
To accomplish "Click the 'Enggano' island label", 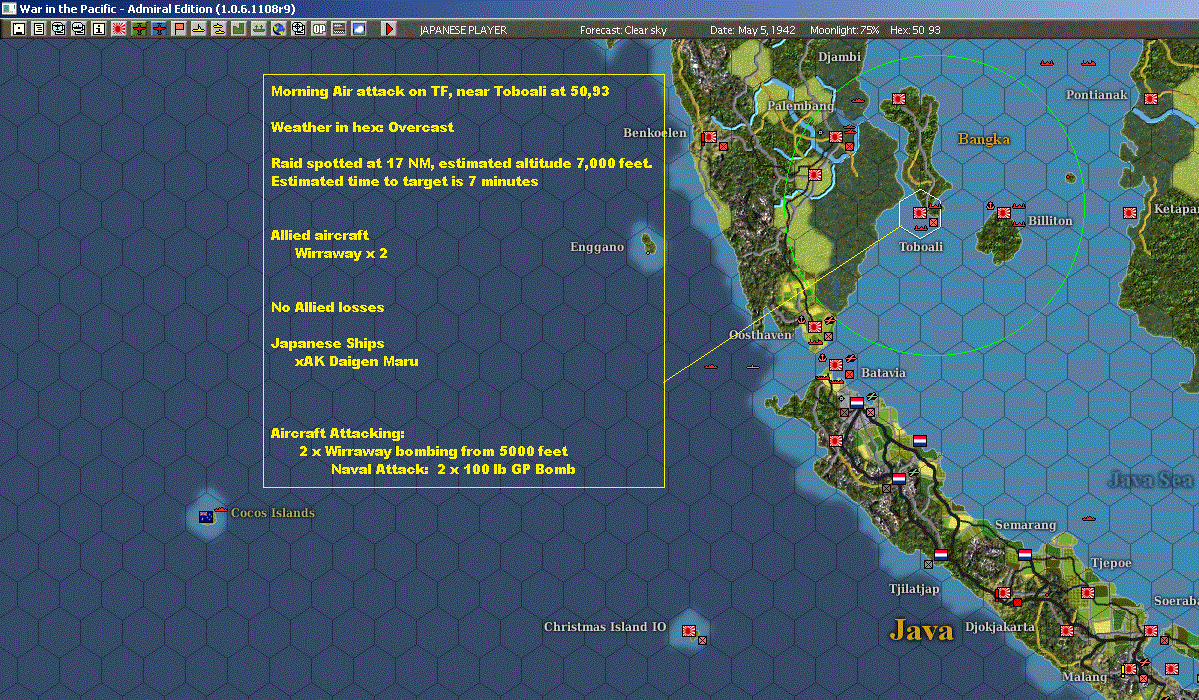I will (597, 246).
